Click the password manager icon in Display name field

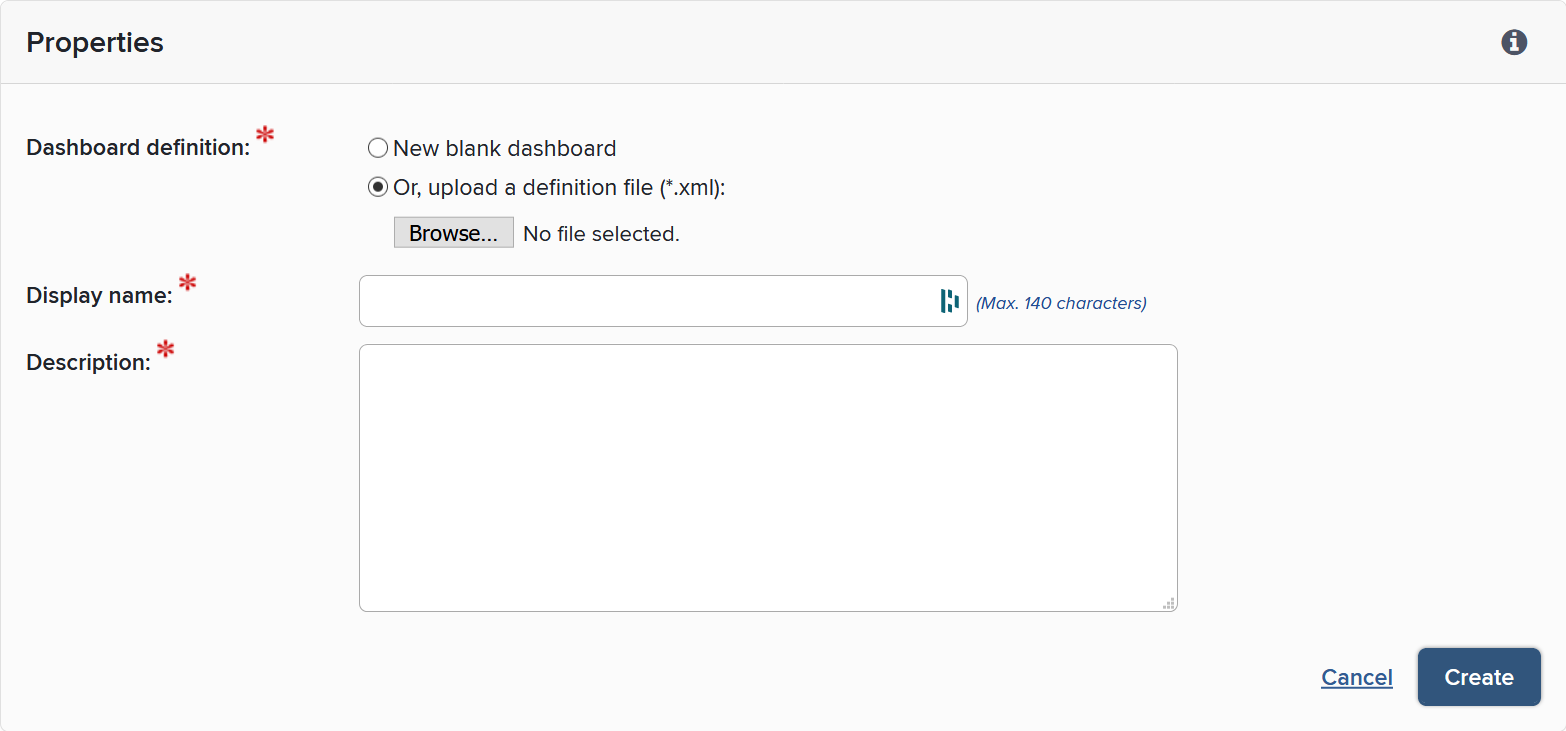[x=949, y=301]
